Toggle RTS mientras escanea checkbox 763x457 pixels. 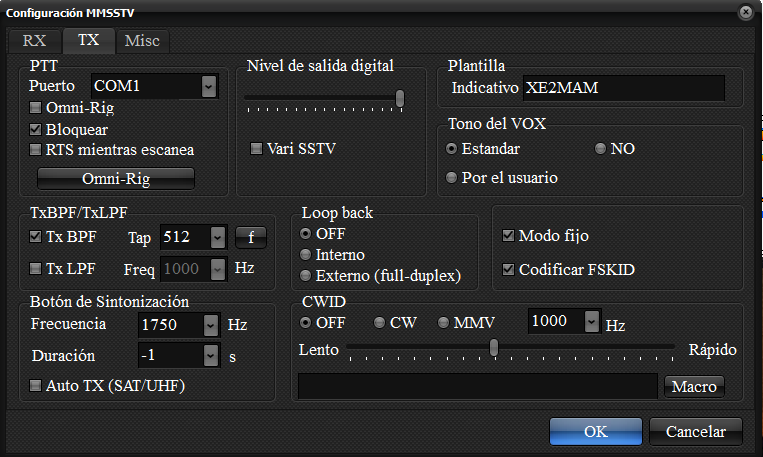(35, 149)
